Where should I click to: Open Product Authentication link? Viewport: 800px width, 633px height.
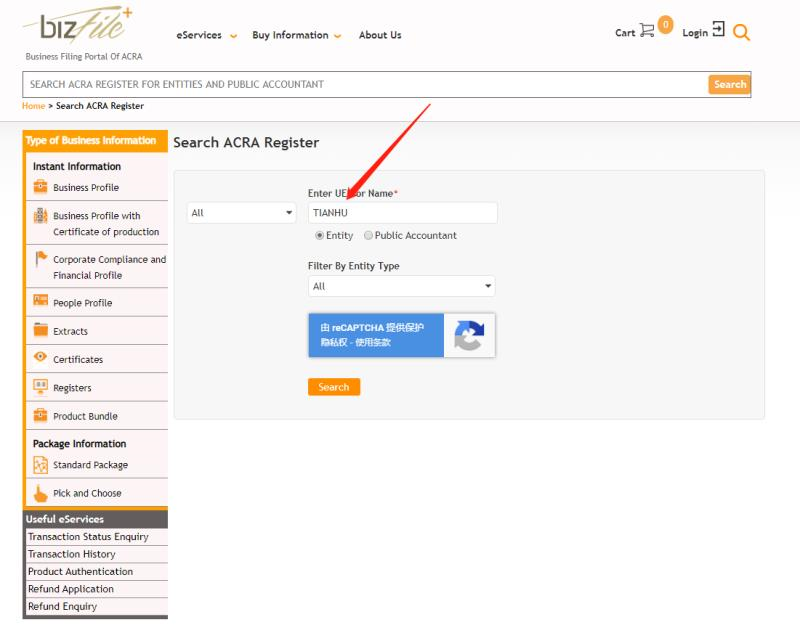(80, 571)
